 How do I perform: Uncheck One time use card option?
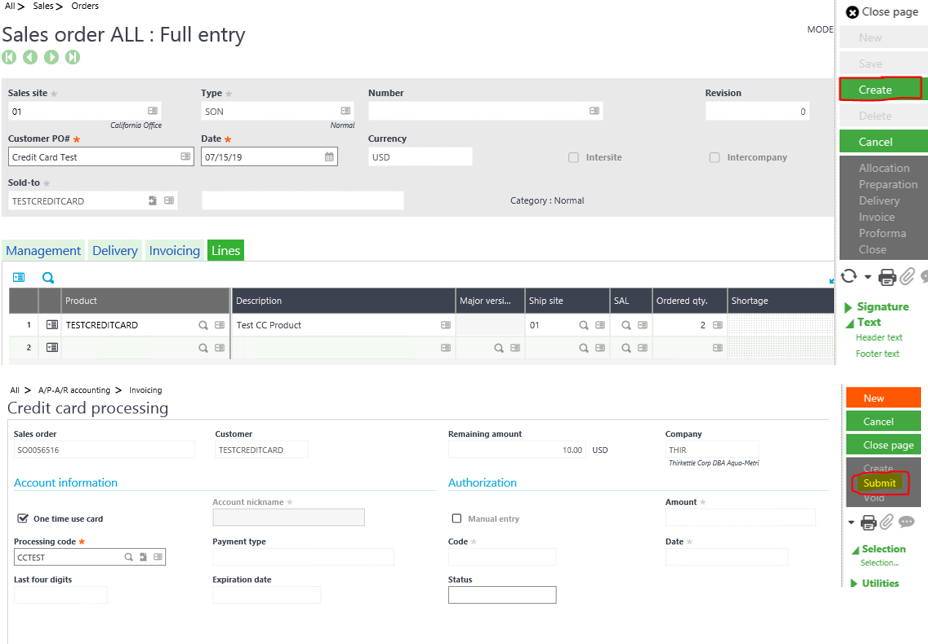tap(23, 519)
